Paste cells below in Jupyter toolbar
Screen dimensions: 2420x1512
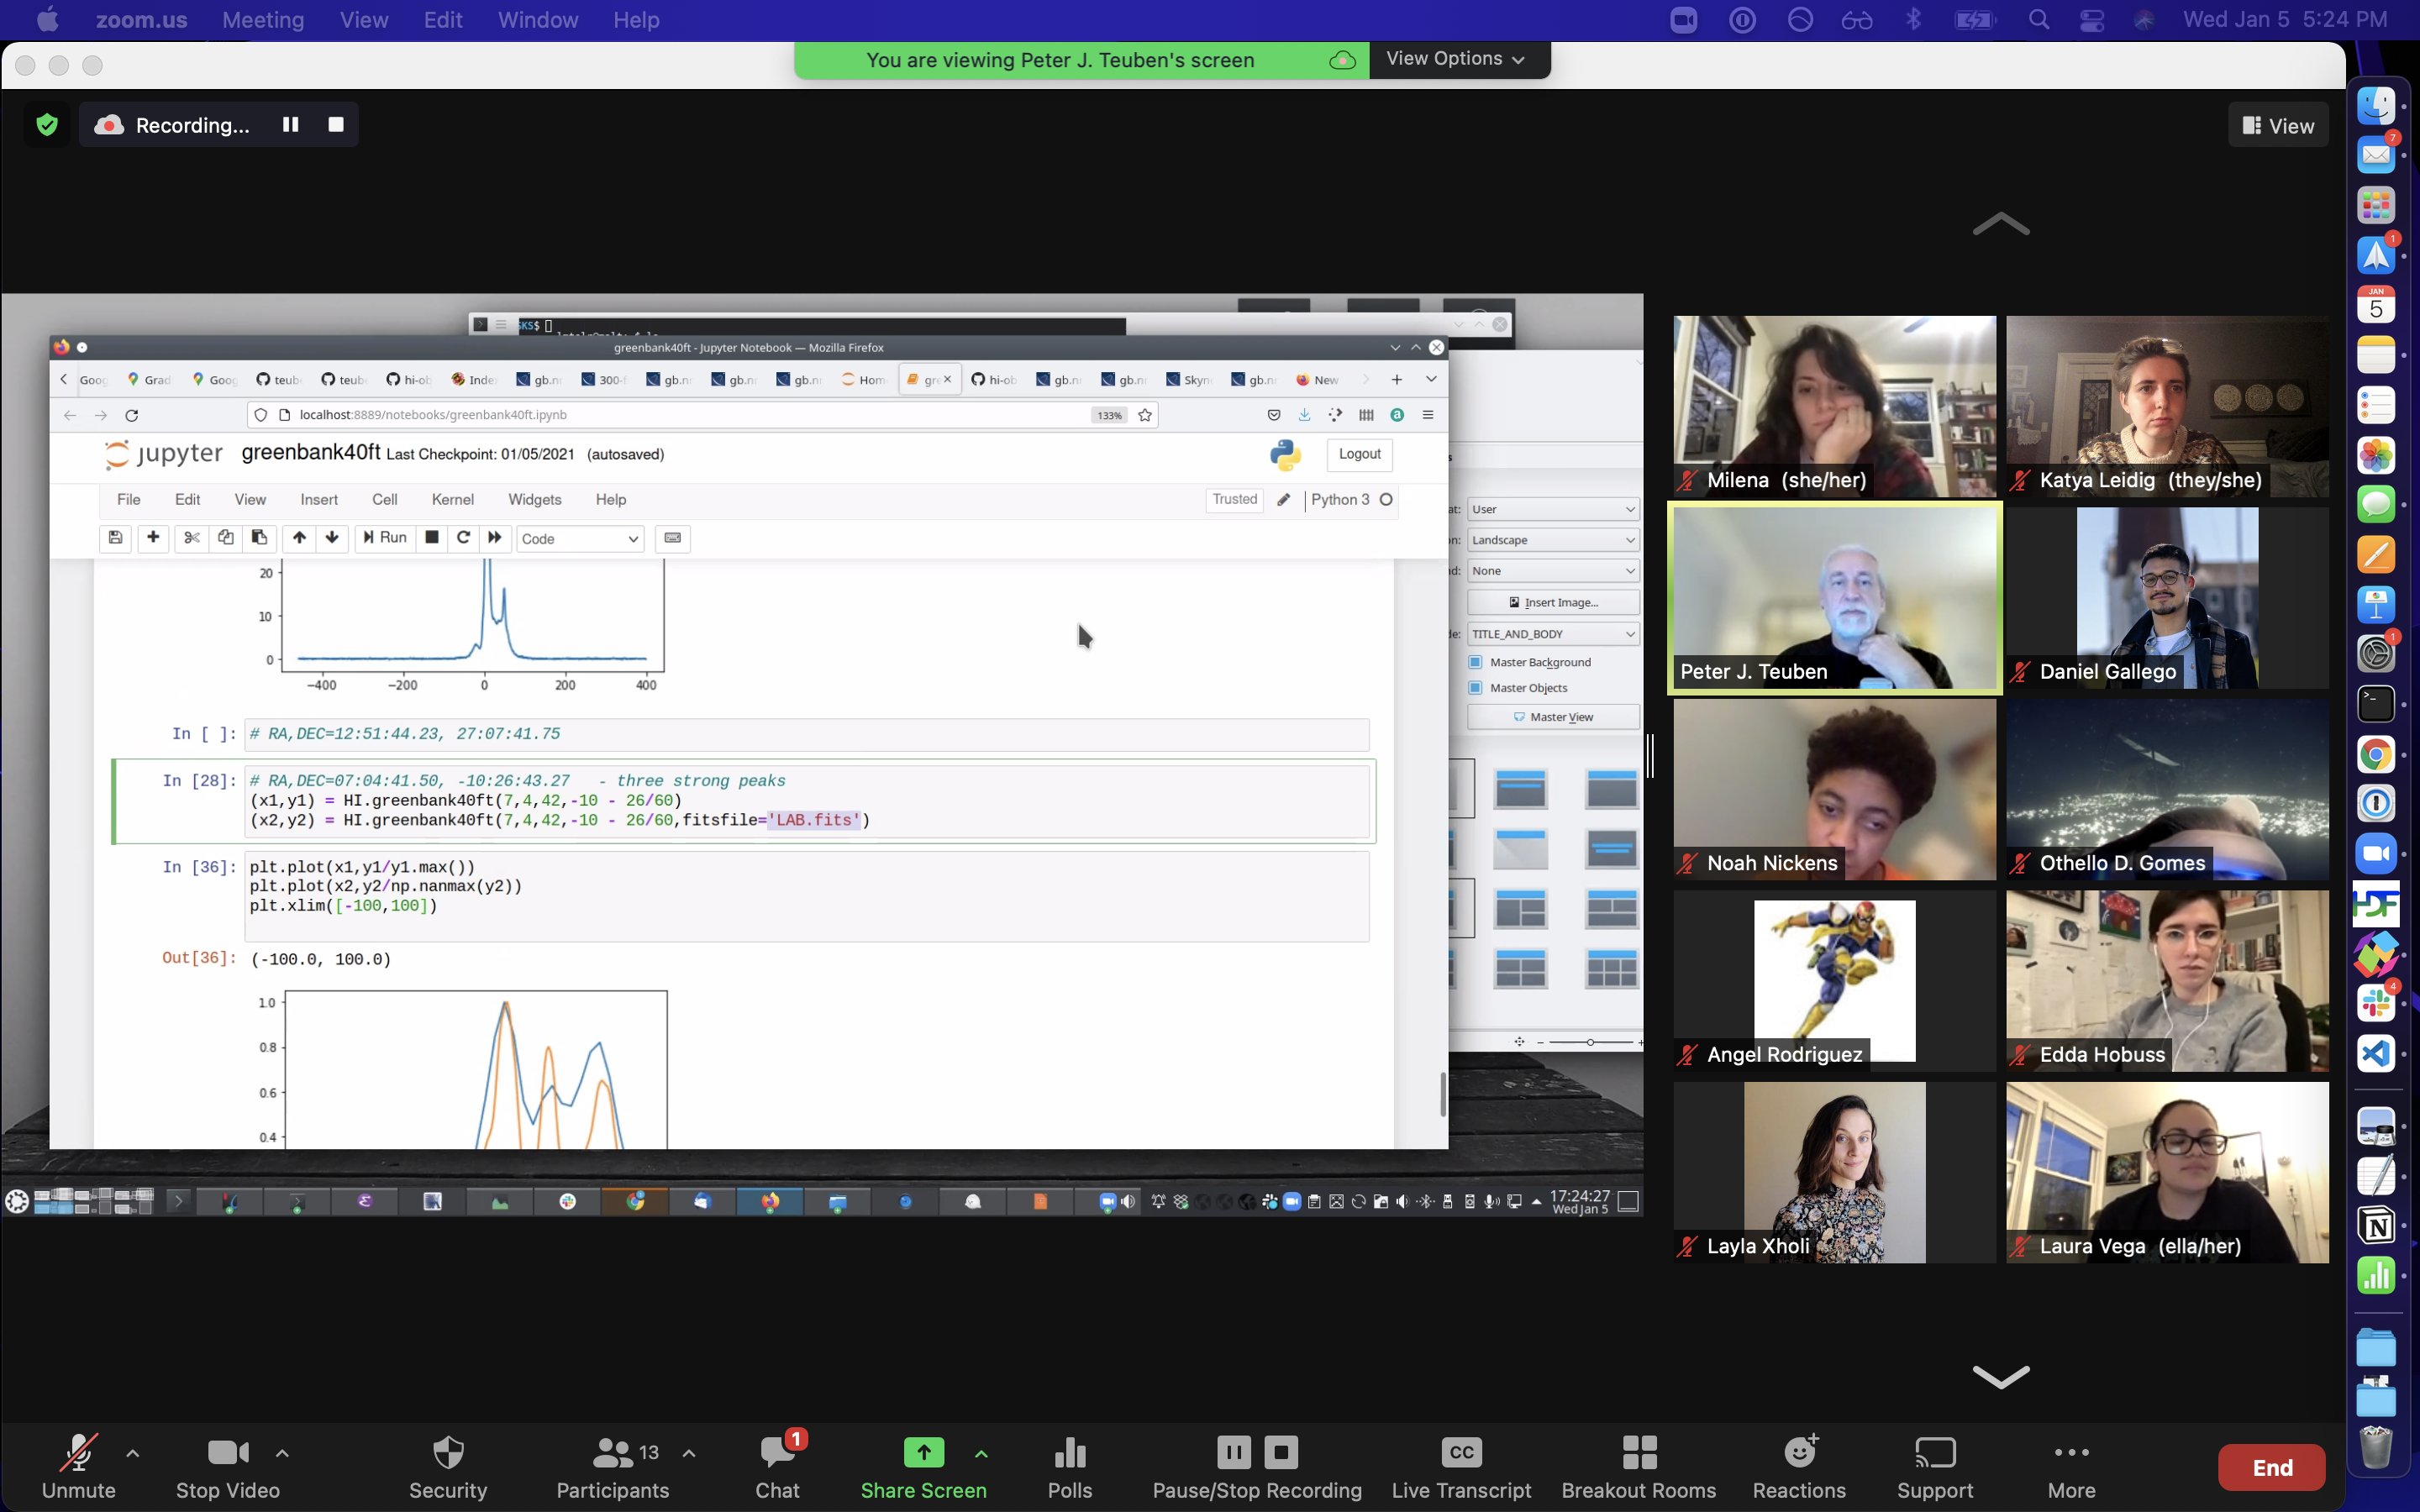click(x=259, y=538)
